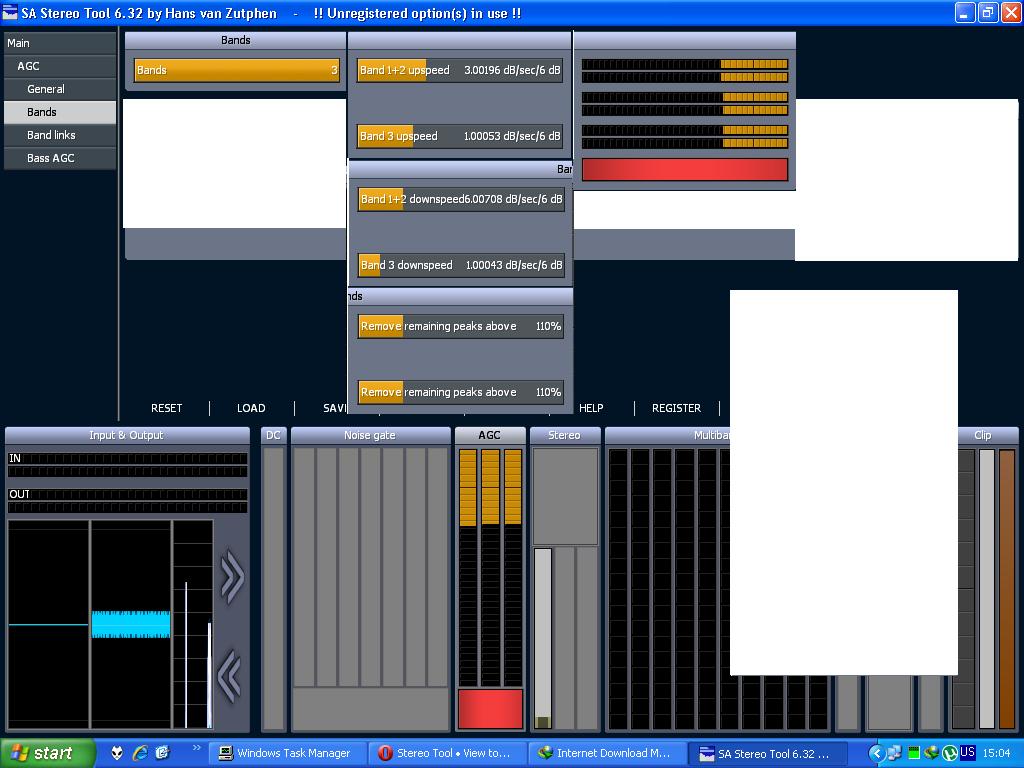Click the Clip panel header
Viewport: 1024px width, 768px height.
click(988, 435)
